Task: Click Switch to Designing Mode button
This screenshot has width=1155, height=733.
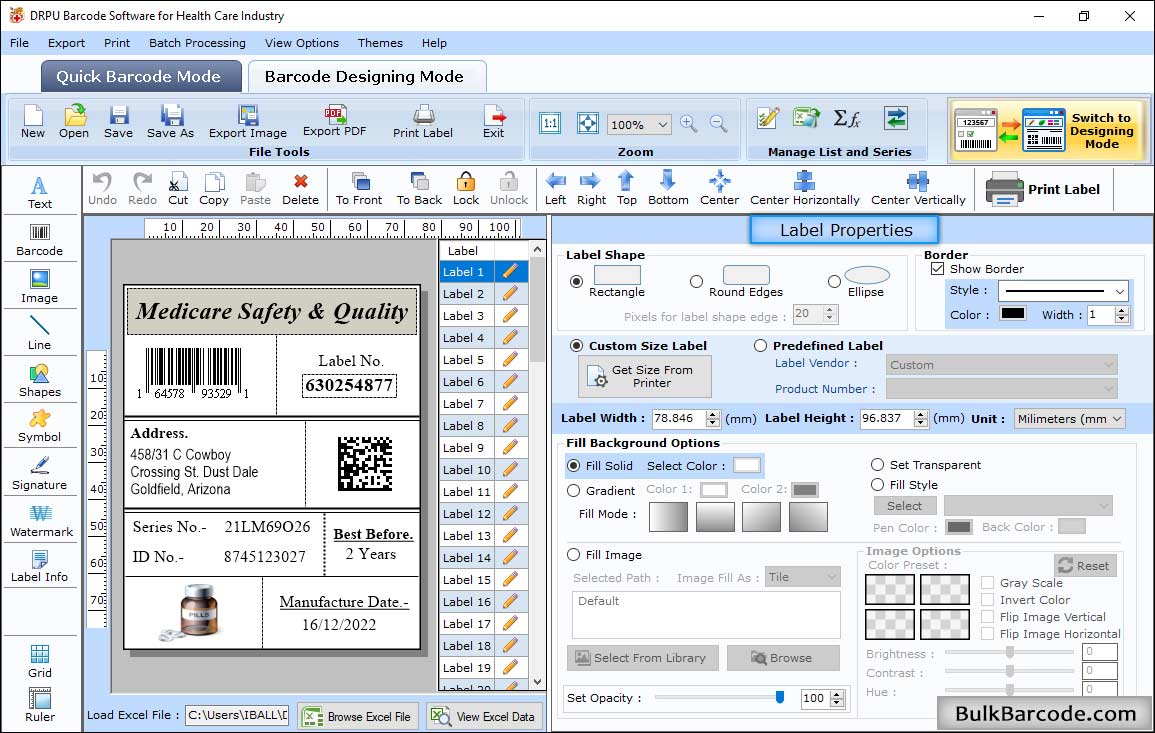Action: [x=1047, y=130]
